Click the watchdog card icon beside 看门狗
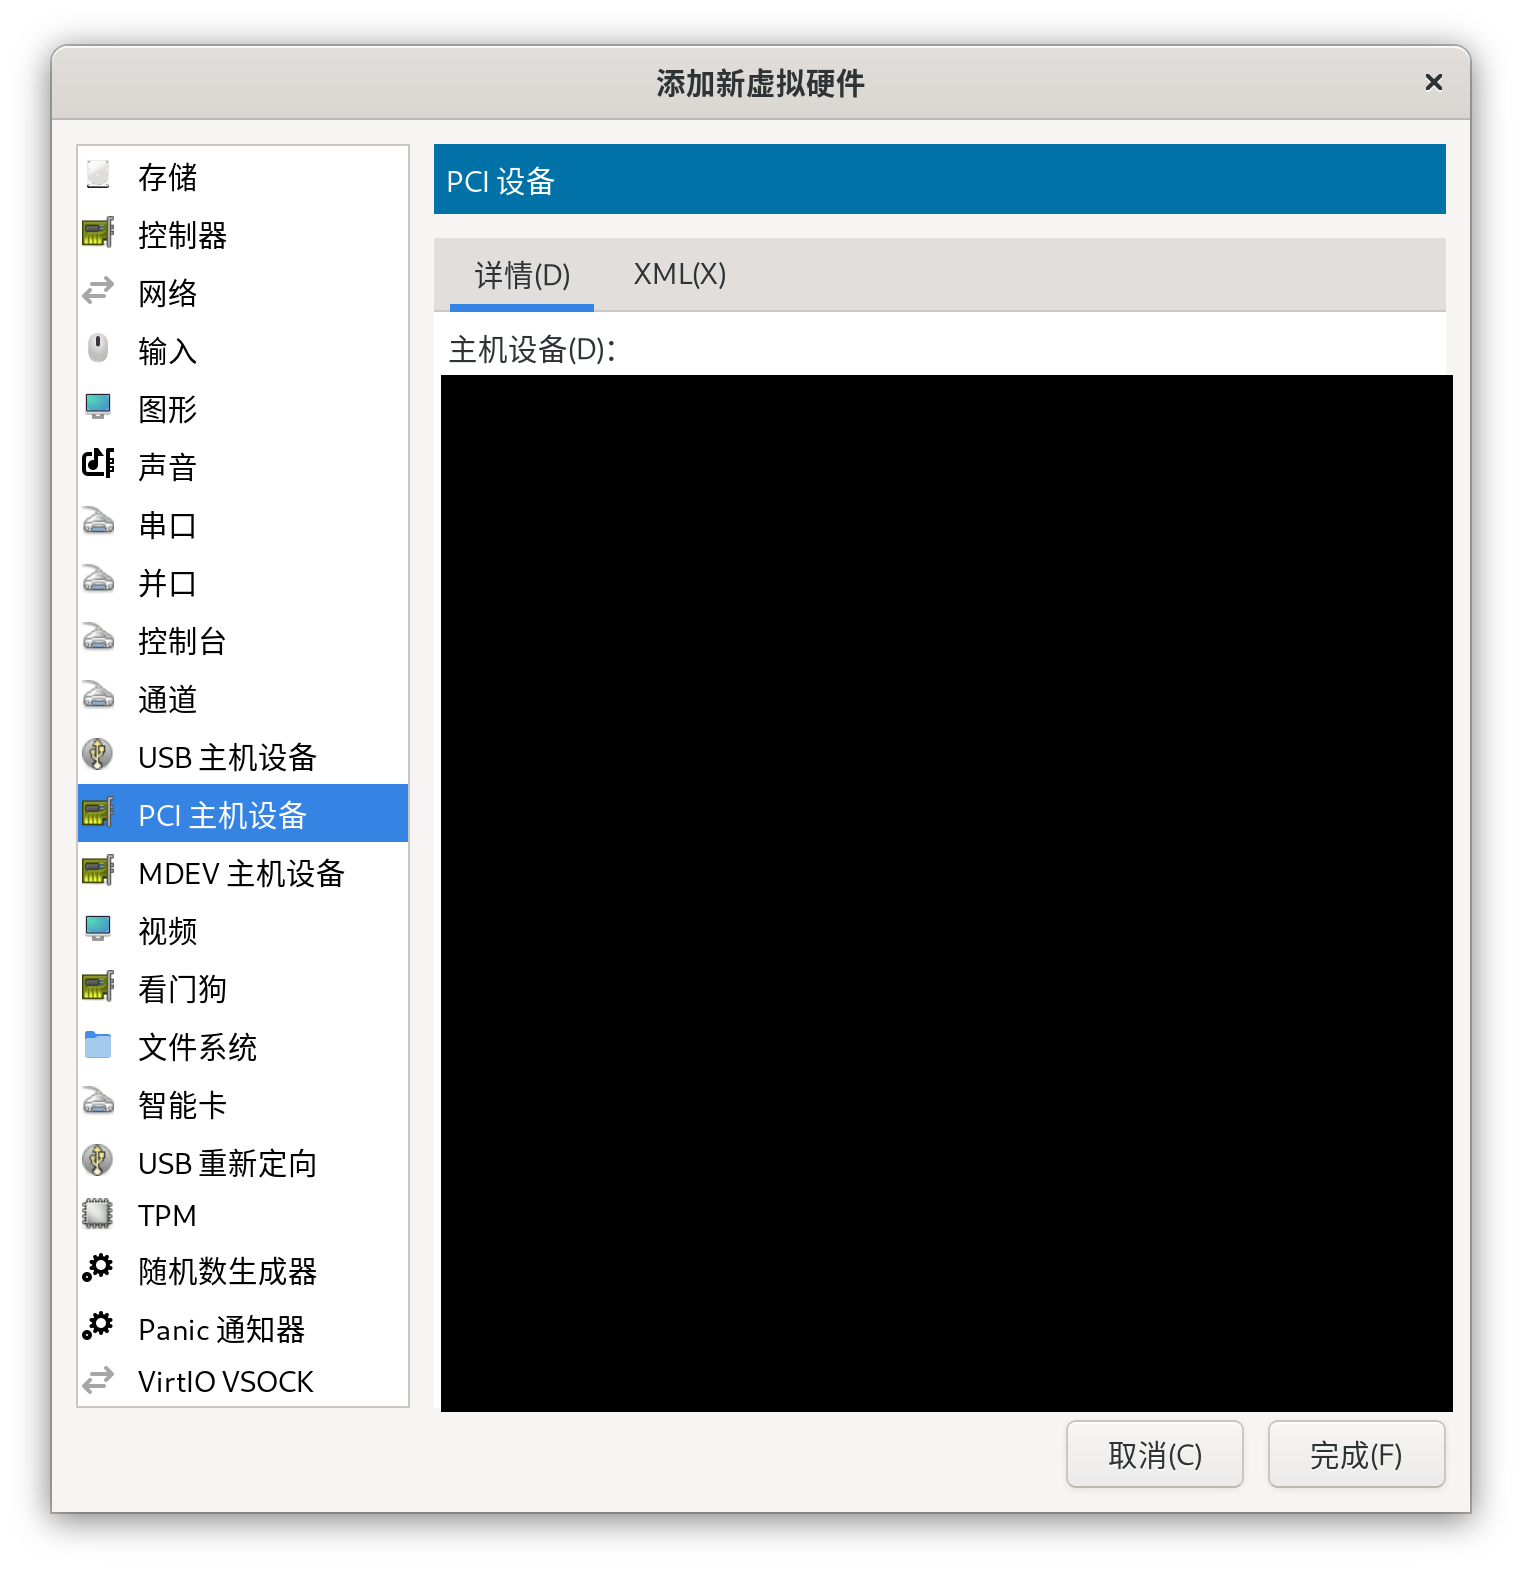This screenshot has height=1570, width=1522. 98,986
